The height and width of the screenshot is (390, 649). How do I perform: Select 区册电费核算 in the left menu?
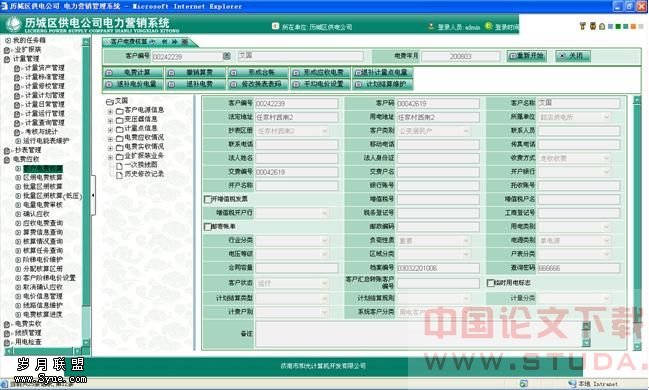42,177
